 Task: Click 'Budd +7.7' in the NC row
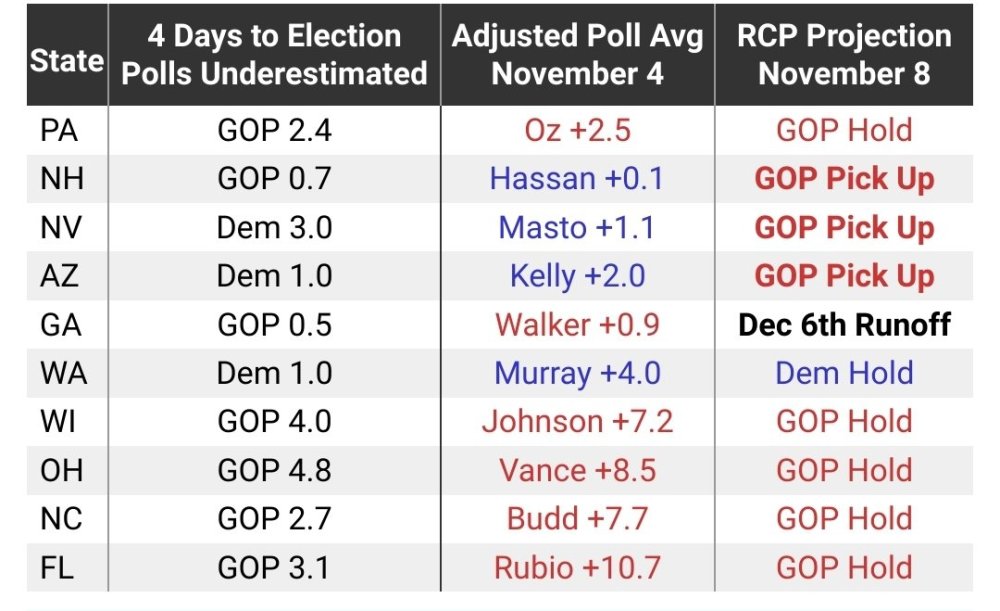577,519
